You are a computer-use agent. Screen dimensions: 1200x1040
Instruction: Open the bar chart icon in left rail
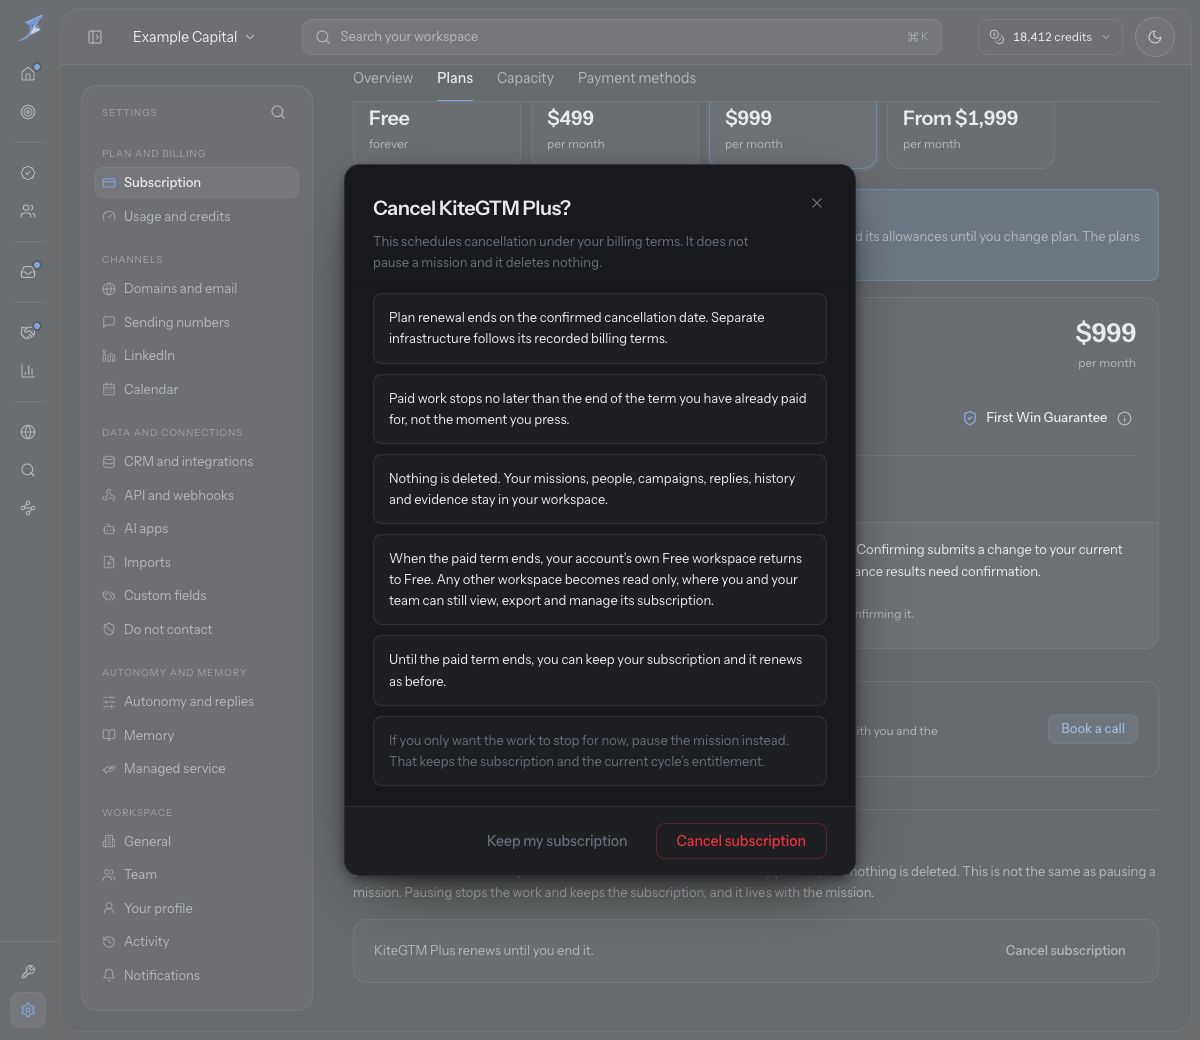coord(28,371)
